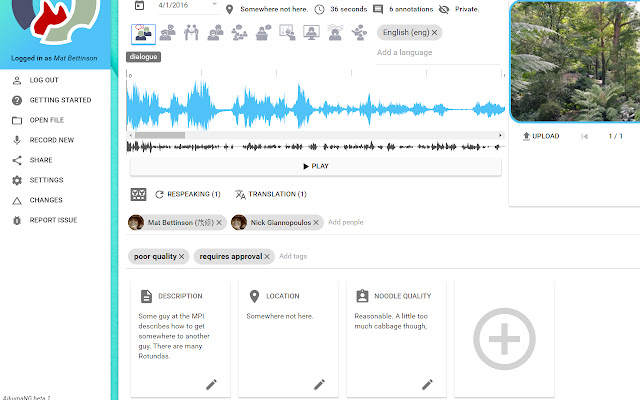Select the dialogue genre icon

(x=143, y=34)
